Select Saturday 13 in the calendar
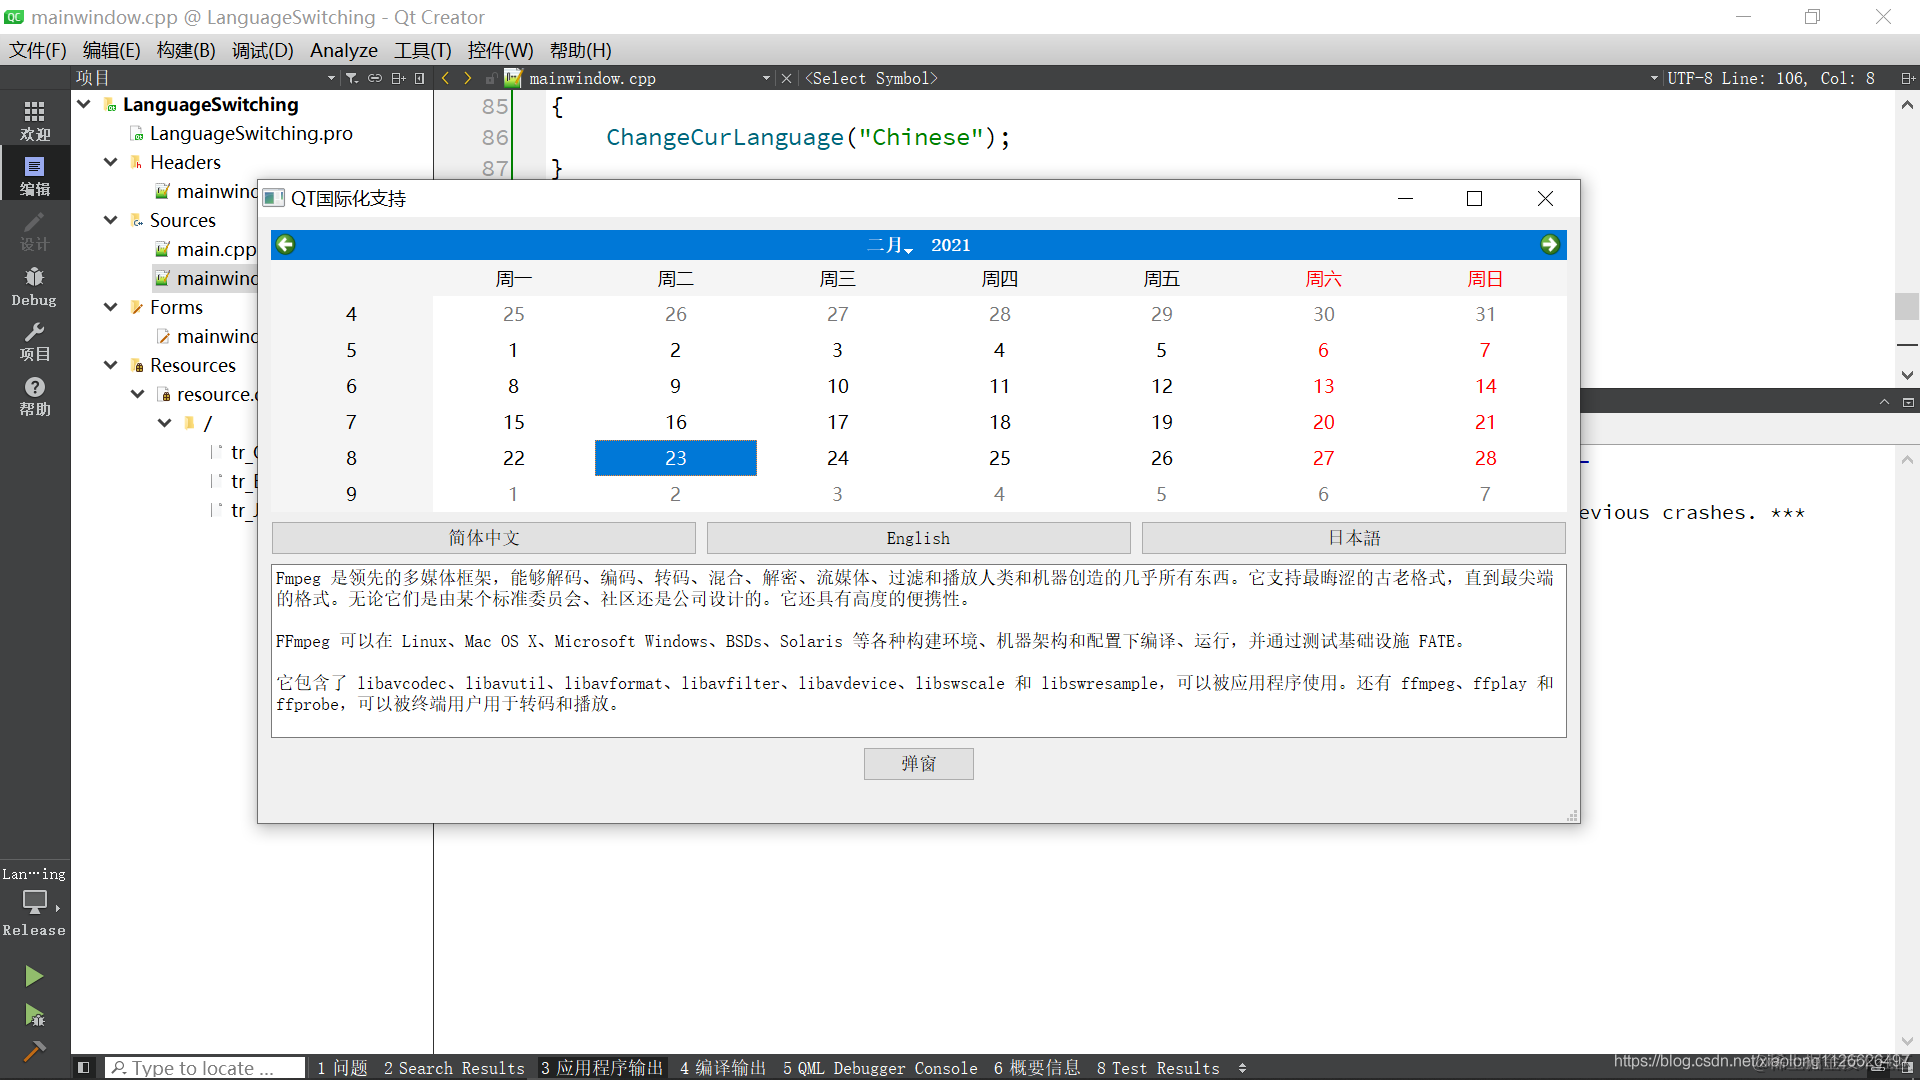 (1324, 386)
